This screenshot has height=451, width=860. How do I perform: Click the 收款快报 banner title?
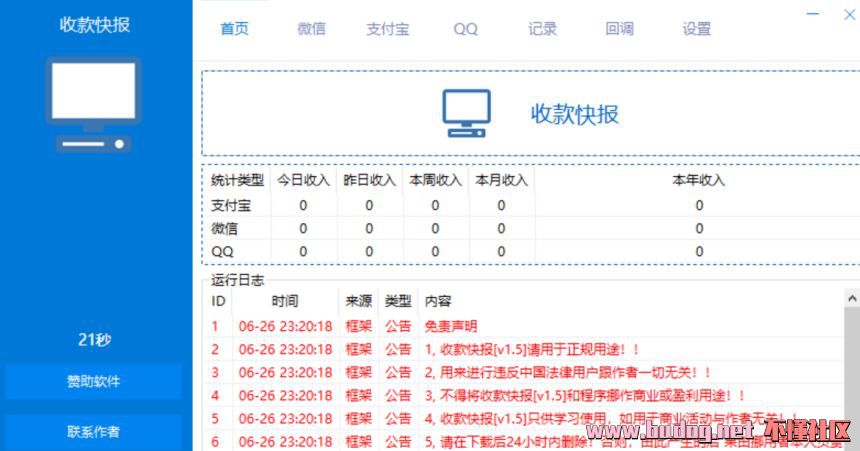coord(575,114)
